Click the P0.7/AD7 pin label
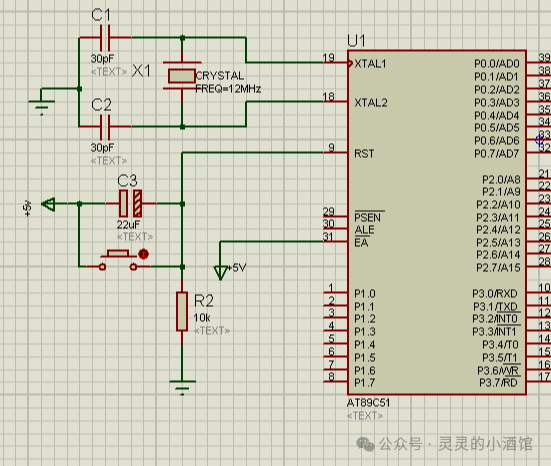This screenshot has width=551, height=466. [x=497, y=154]
